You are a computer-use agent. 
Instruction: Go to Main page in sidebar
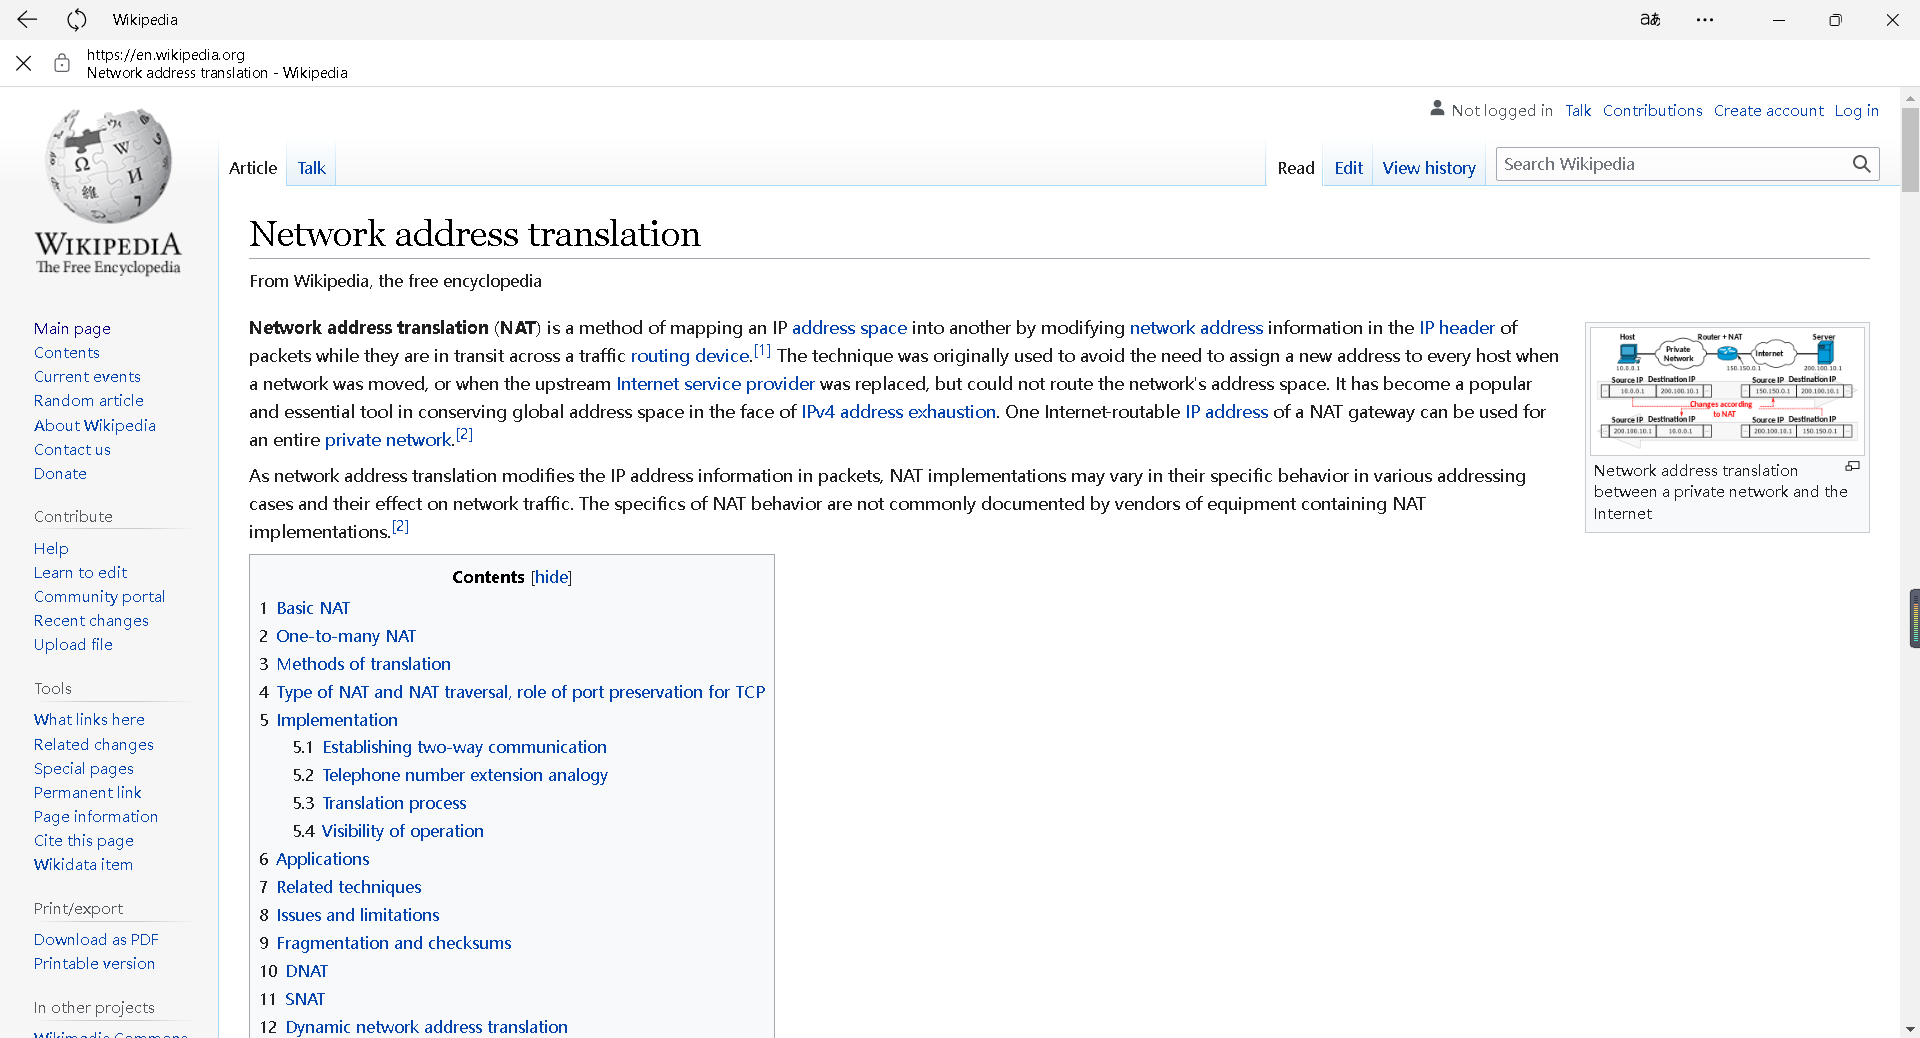[72, 329]
